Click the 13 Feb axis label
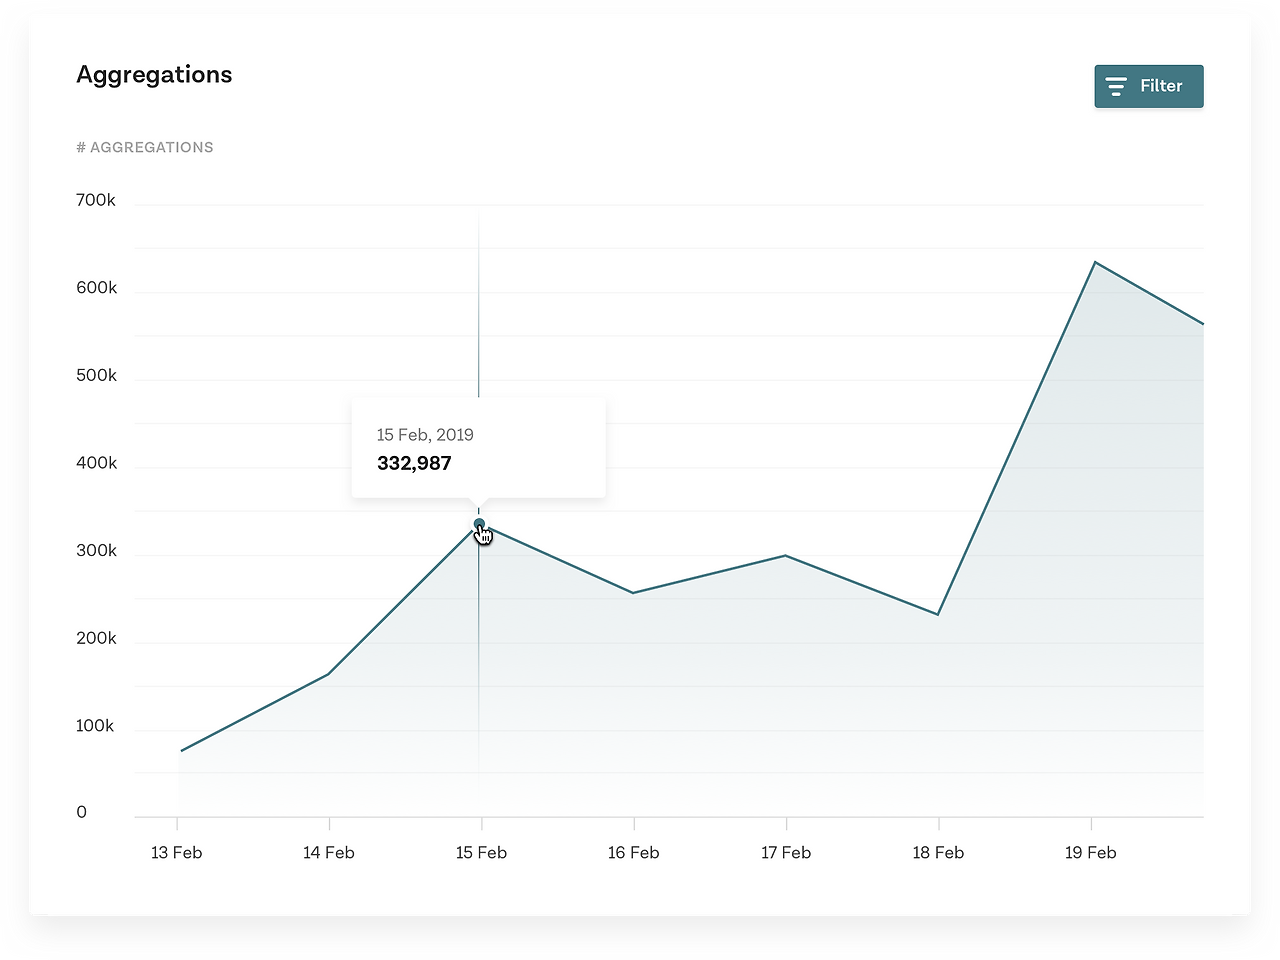 click(176, 853)
